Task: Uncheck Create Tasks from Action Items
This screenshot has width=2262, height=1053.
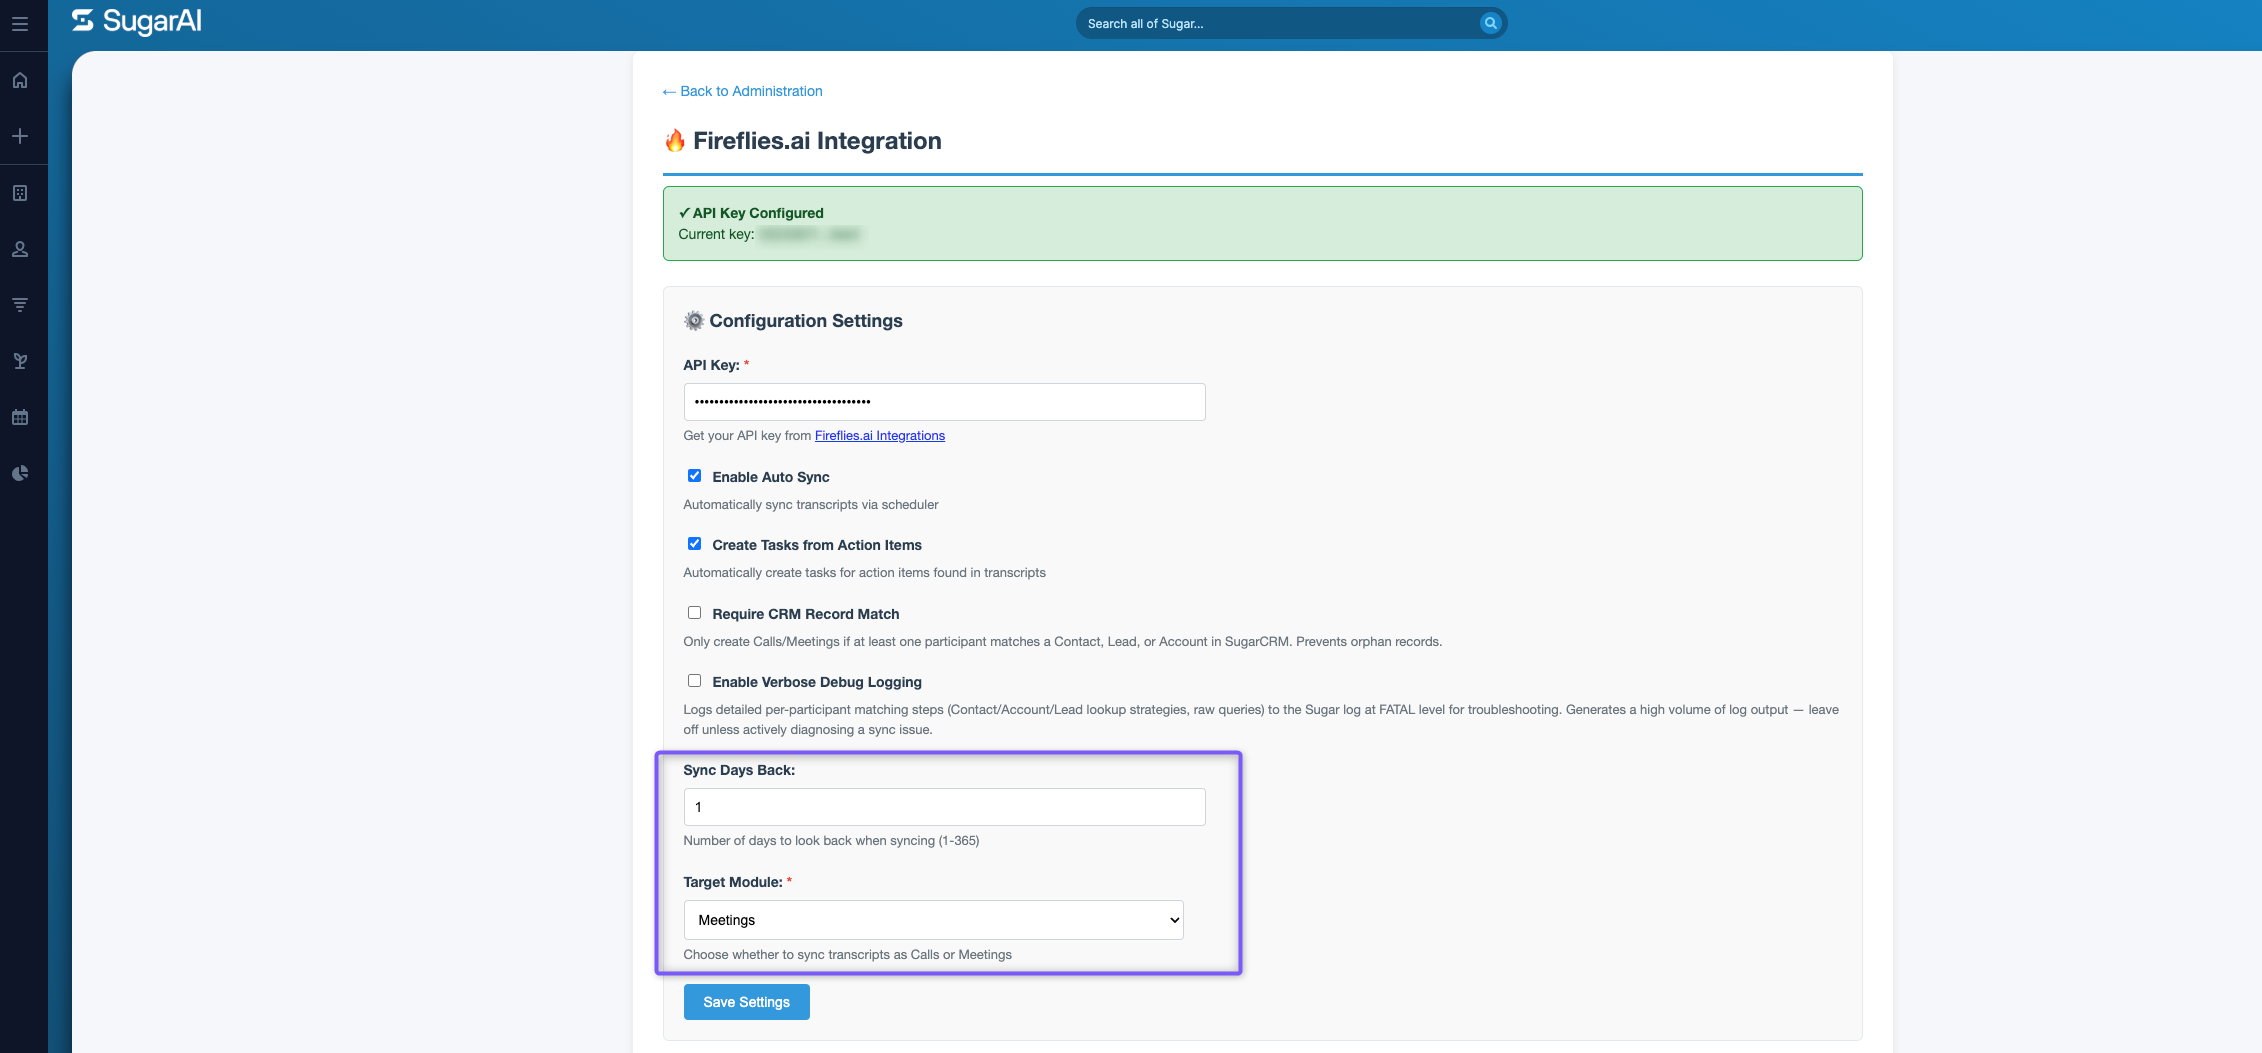Action: [694, 544]
